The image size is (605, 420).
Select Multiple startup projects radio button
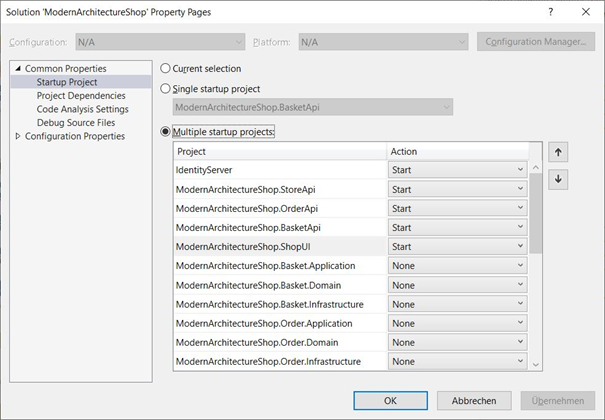coord(166,131)
